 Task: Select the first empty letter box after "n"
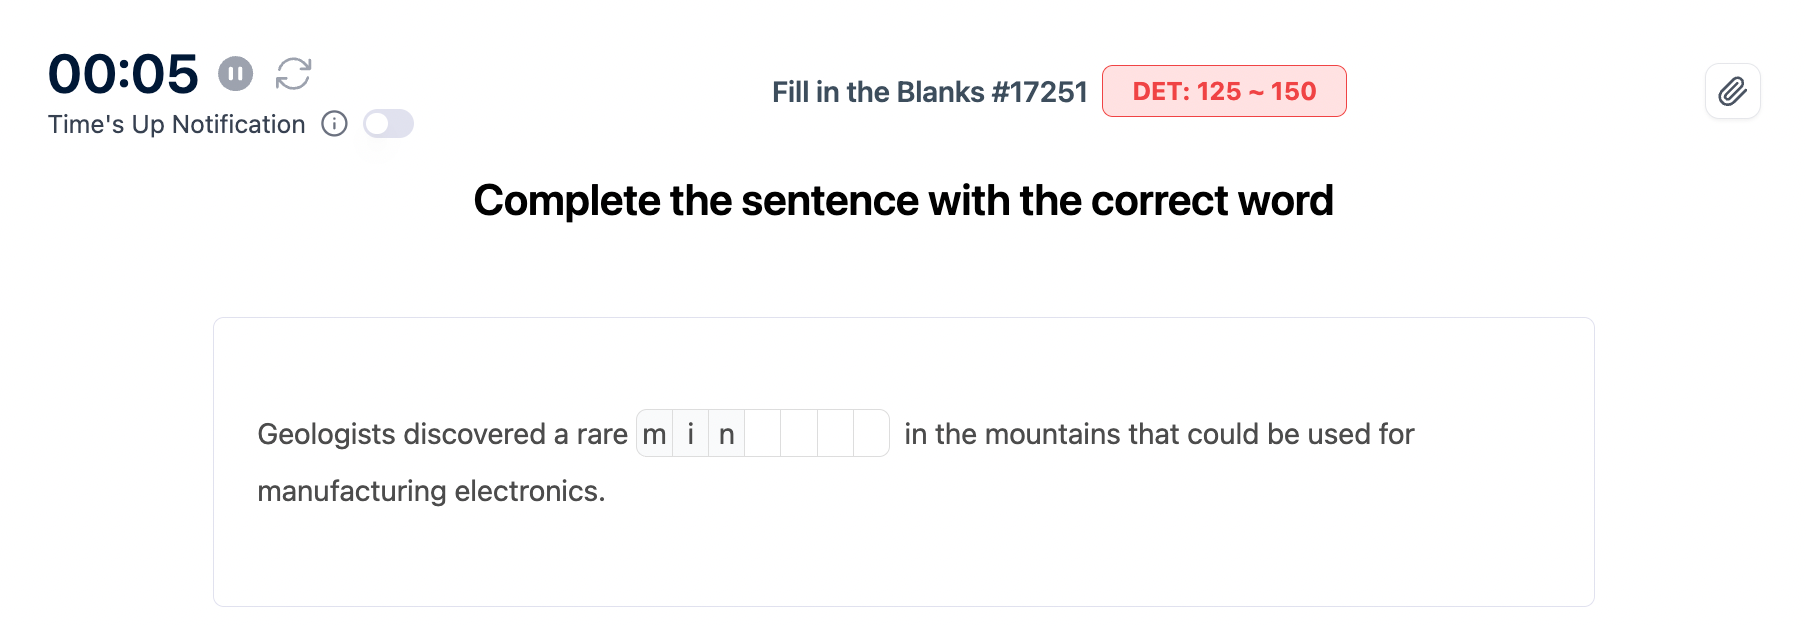click(x=763, y=434)
